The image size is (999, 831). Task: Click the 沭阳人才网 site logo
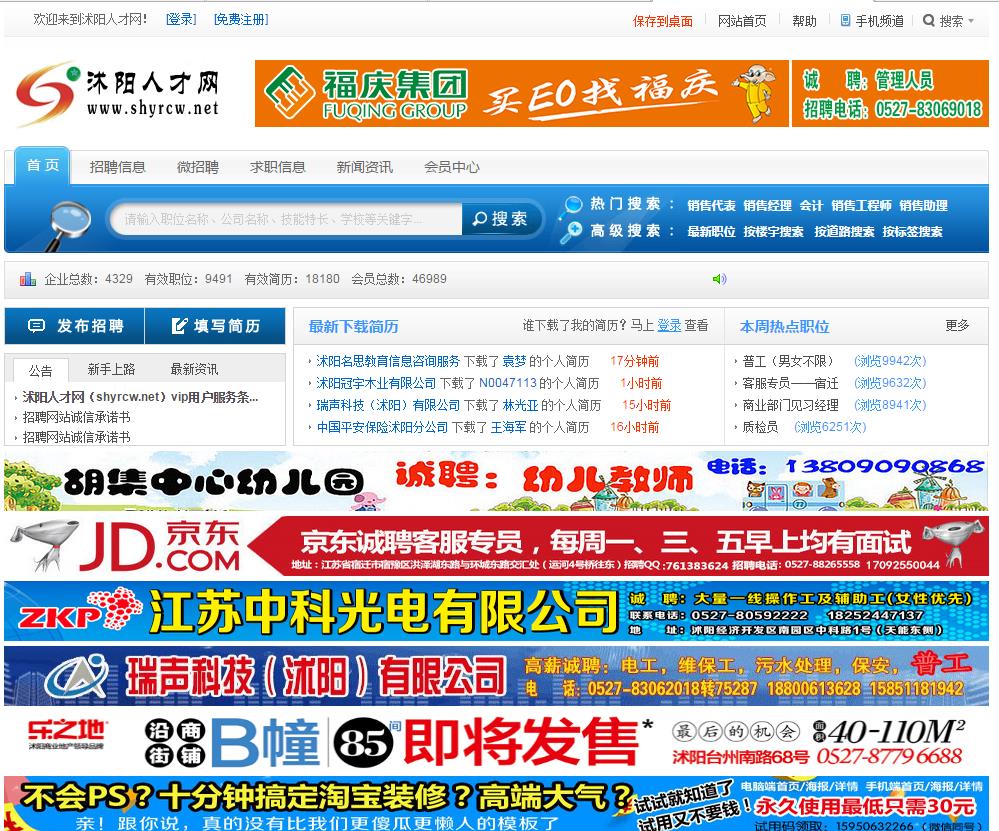[119, 94]
